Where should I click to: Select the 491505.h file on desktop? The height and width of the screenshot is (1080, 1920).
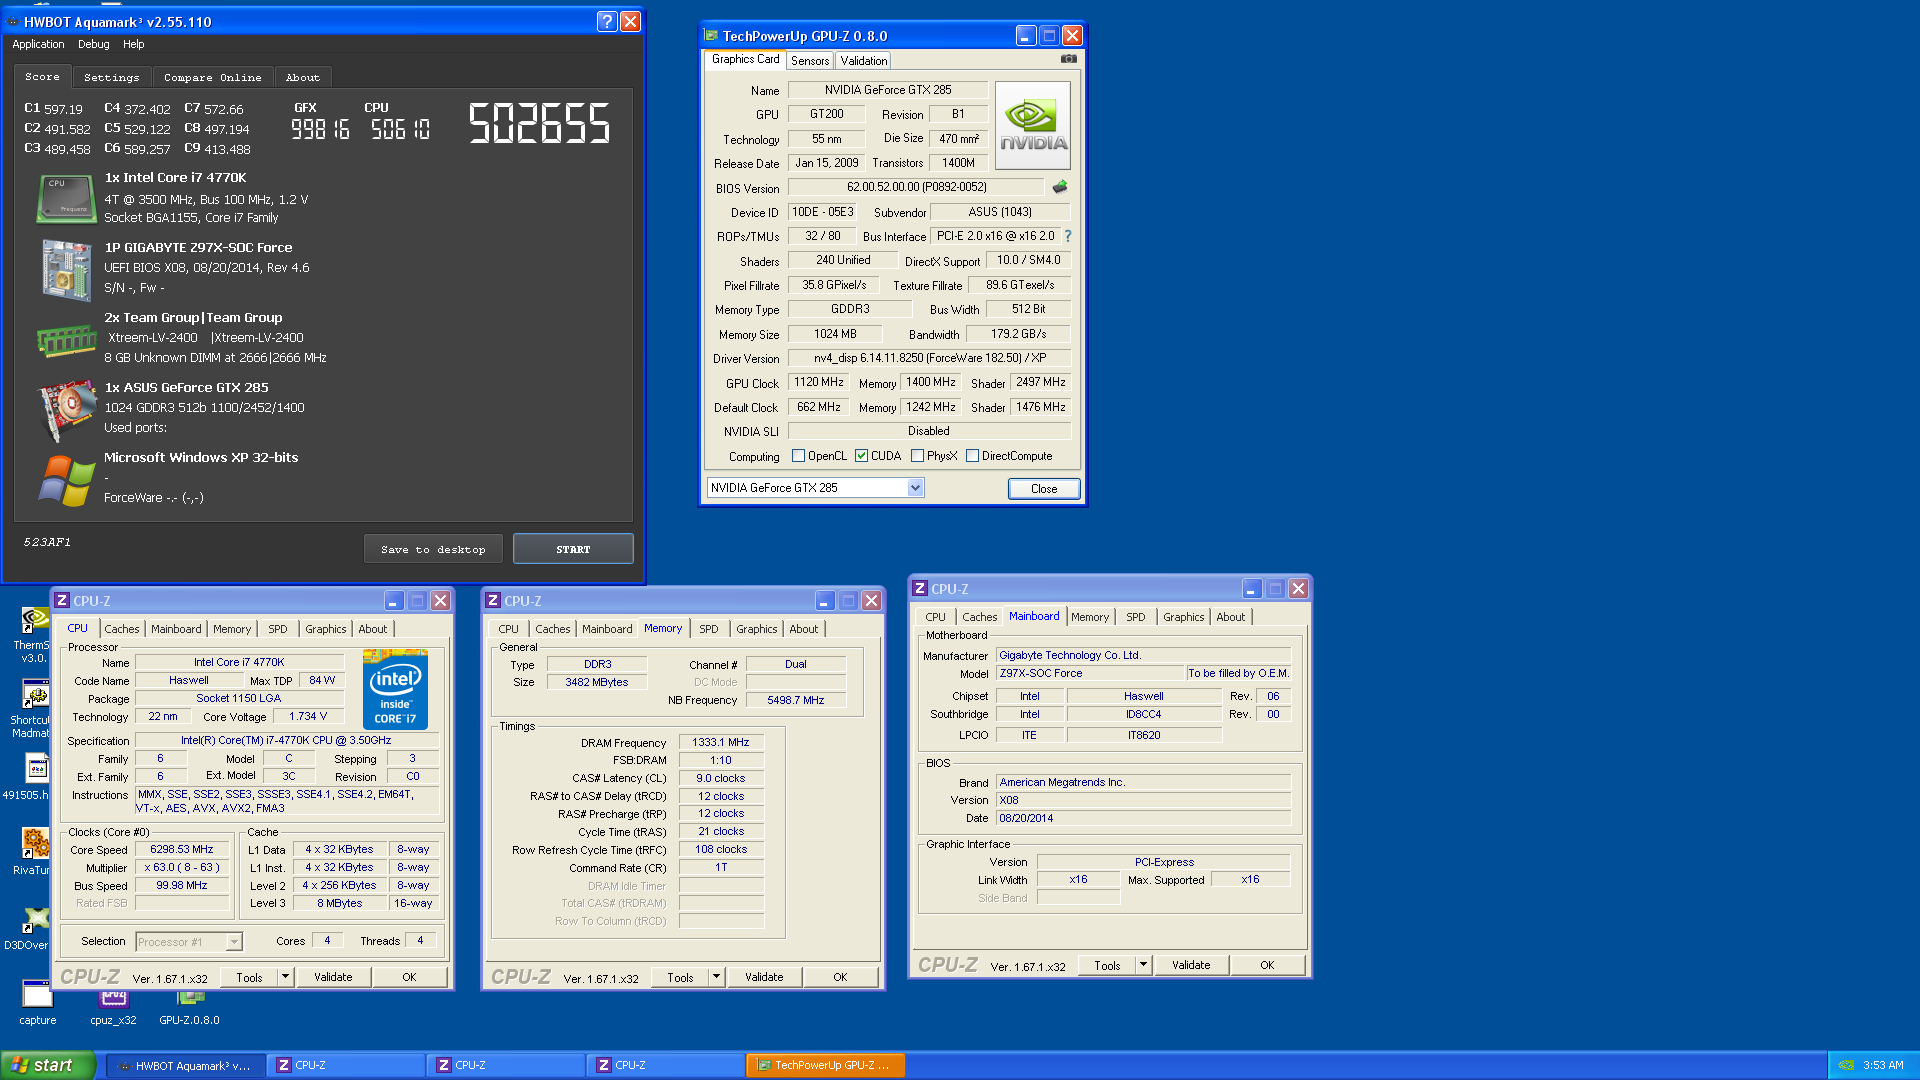point(30,778)
